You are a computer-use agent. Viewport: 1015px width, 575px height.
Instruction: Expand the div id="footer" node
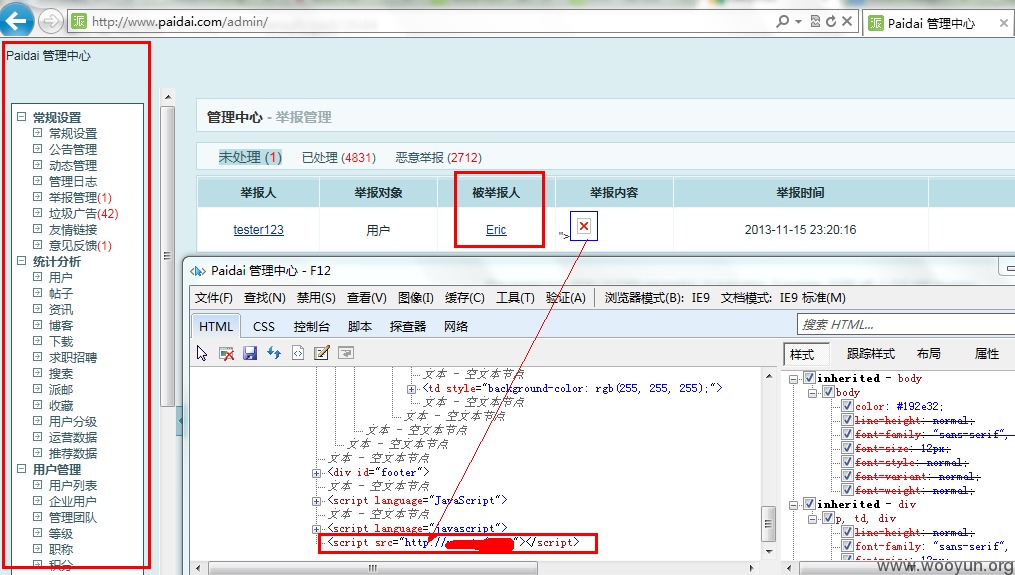point(317,473)
